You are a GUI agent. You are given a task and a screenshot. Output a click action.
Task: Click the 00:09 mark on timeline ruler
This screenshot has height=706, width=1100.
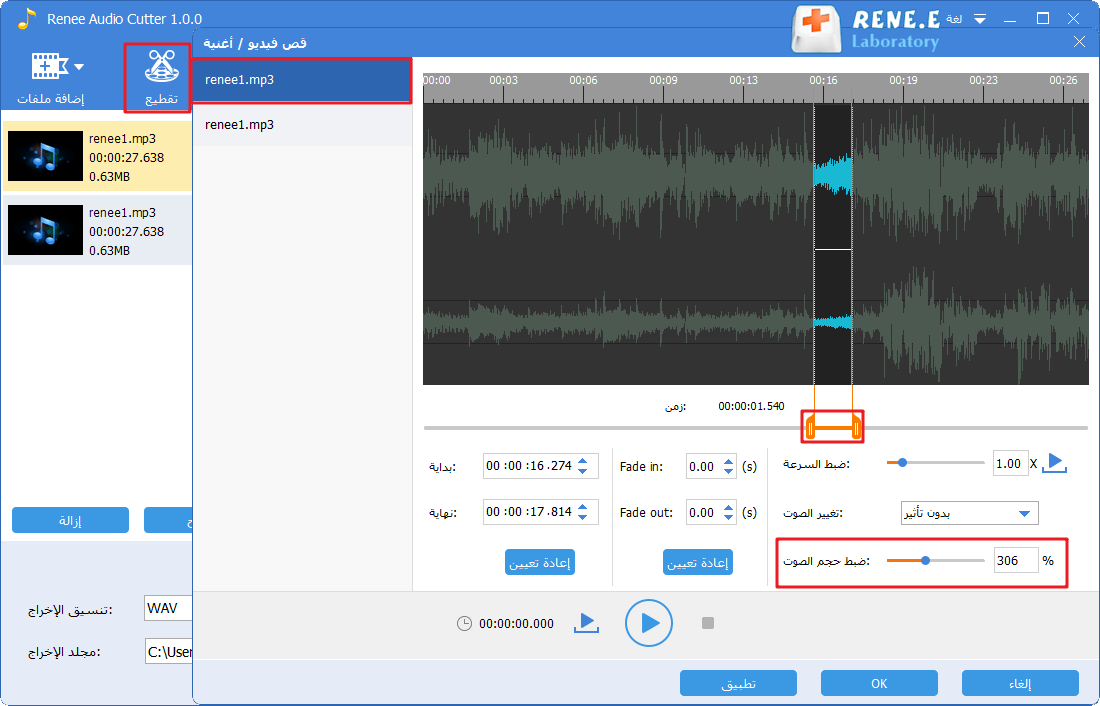coord(663,81)
